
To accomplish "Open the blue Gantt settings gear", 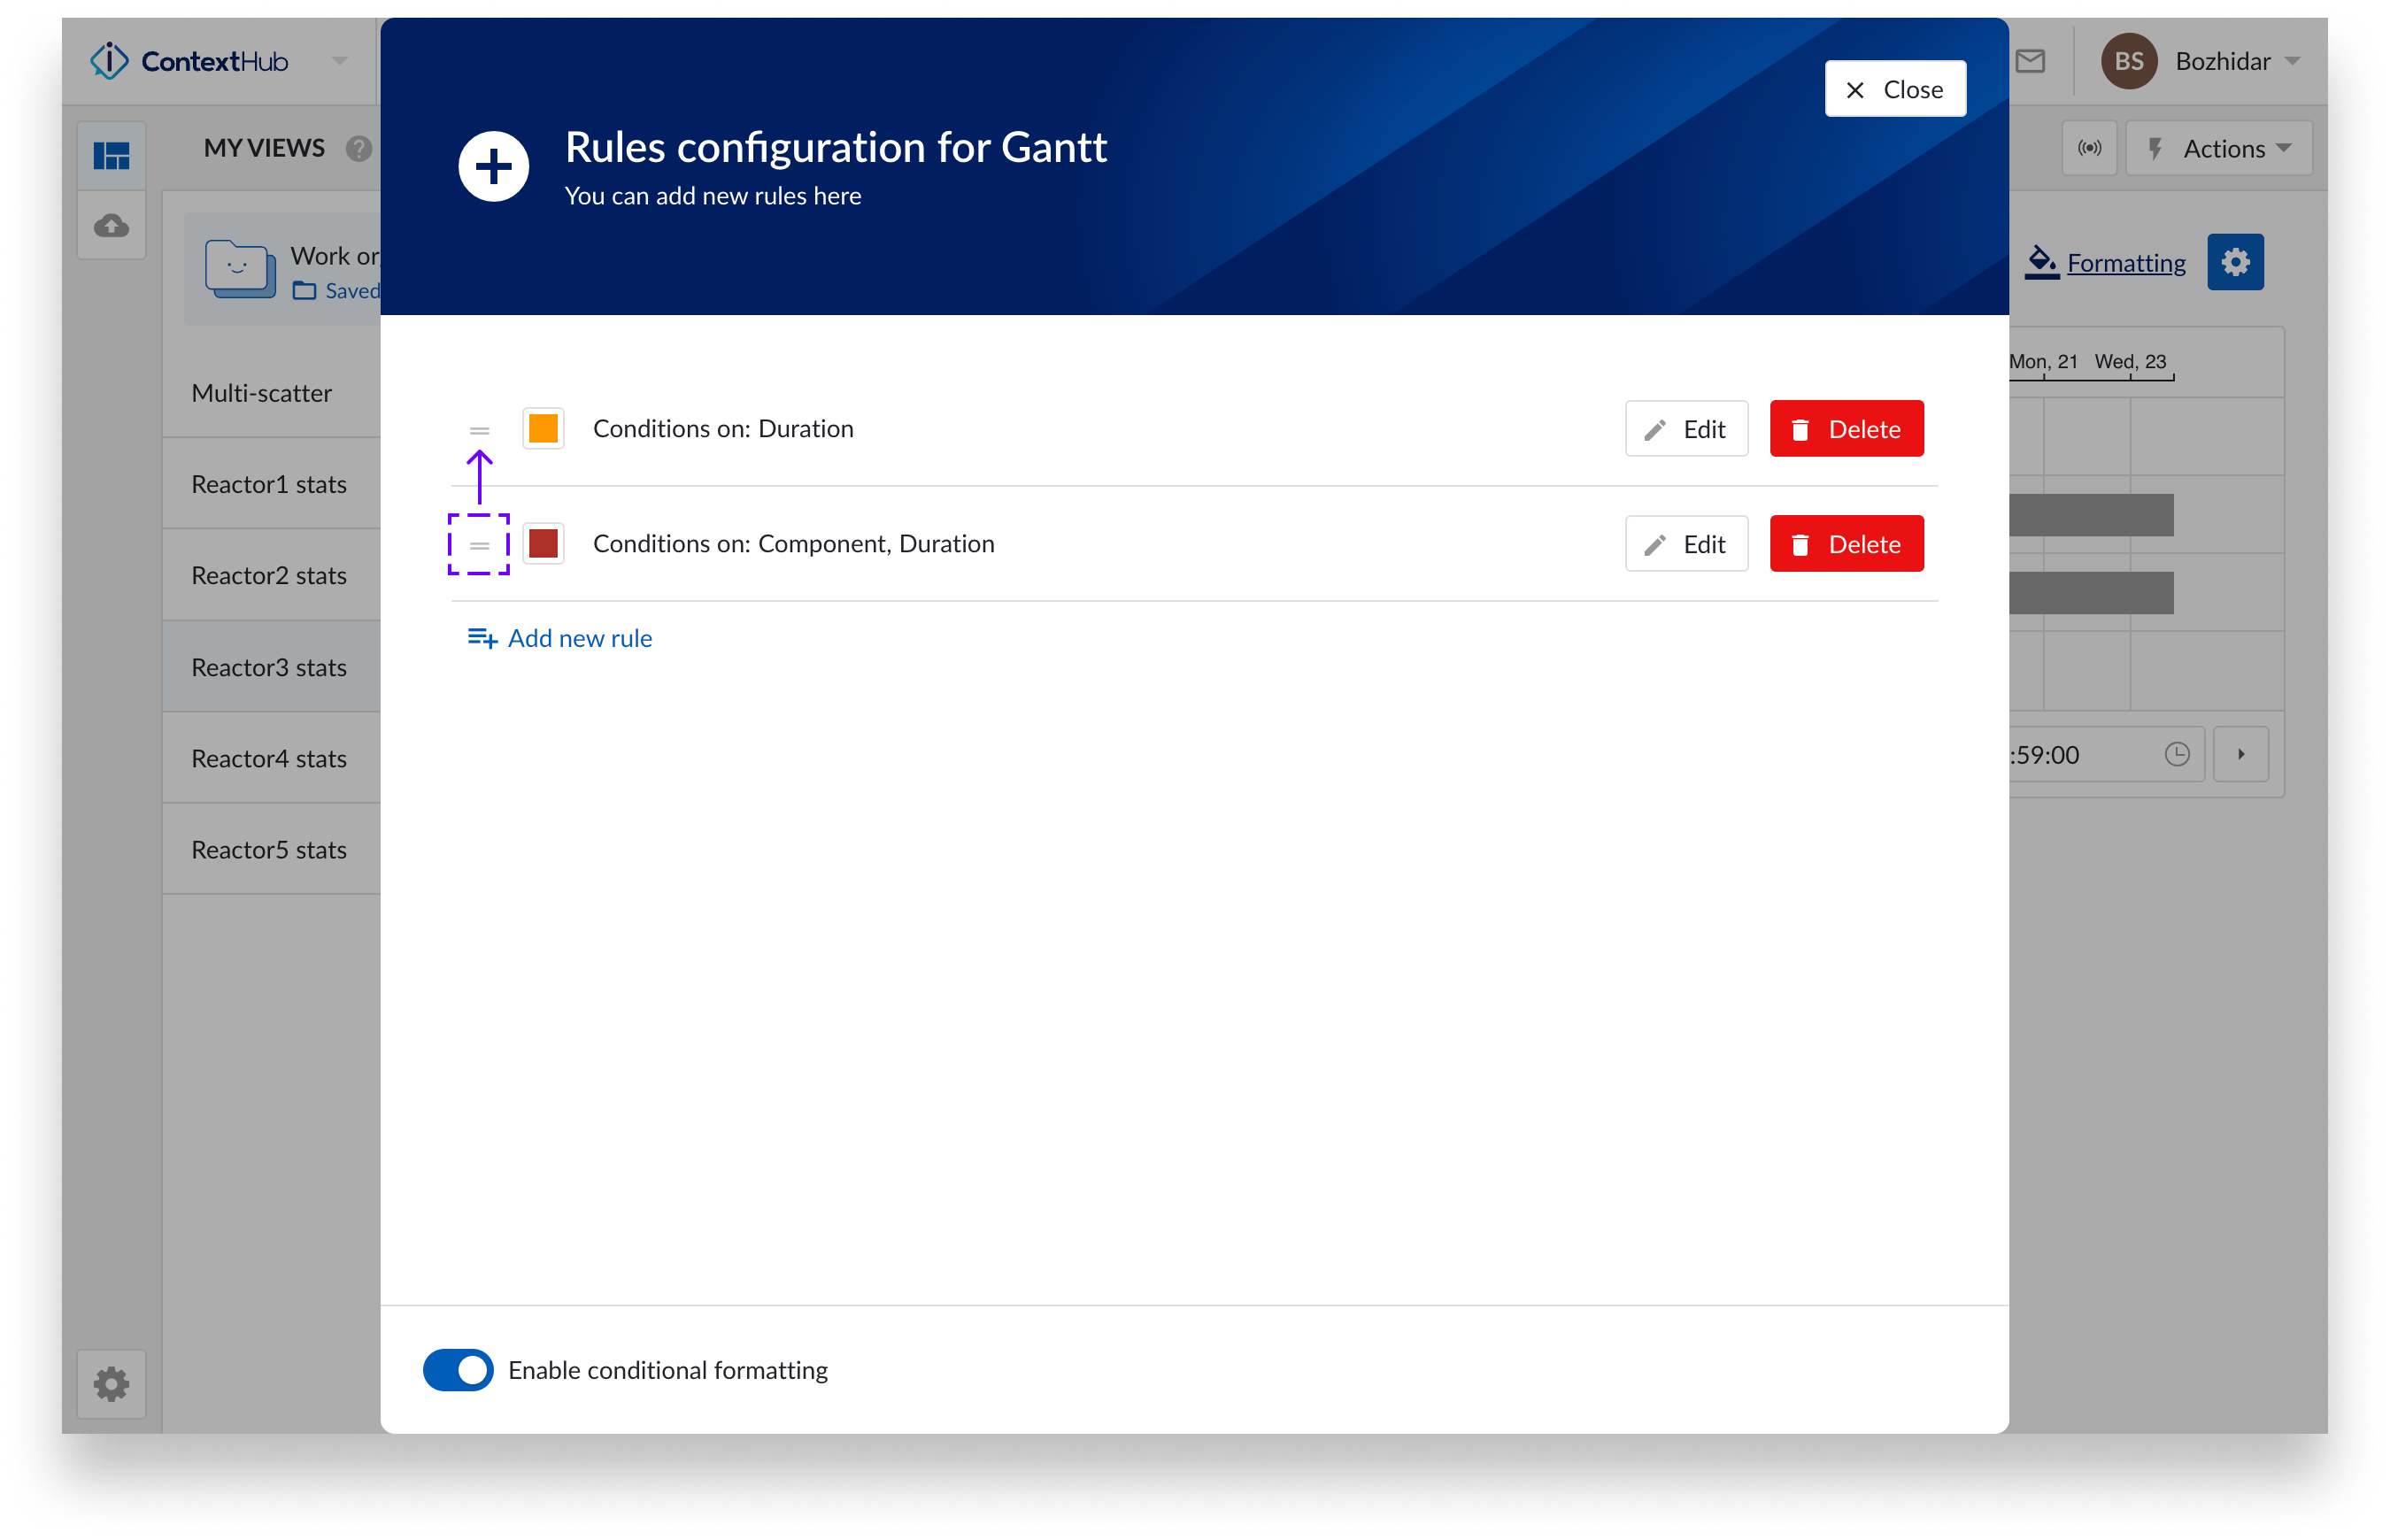I will (x=2236, y=262).
